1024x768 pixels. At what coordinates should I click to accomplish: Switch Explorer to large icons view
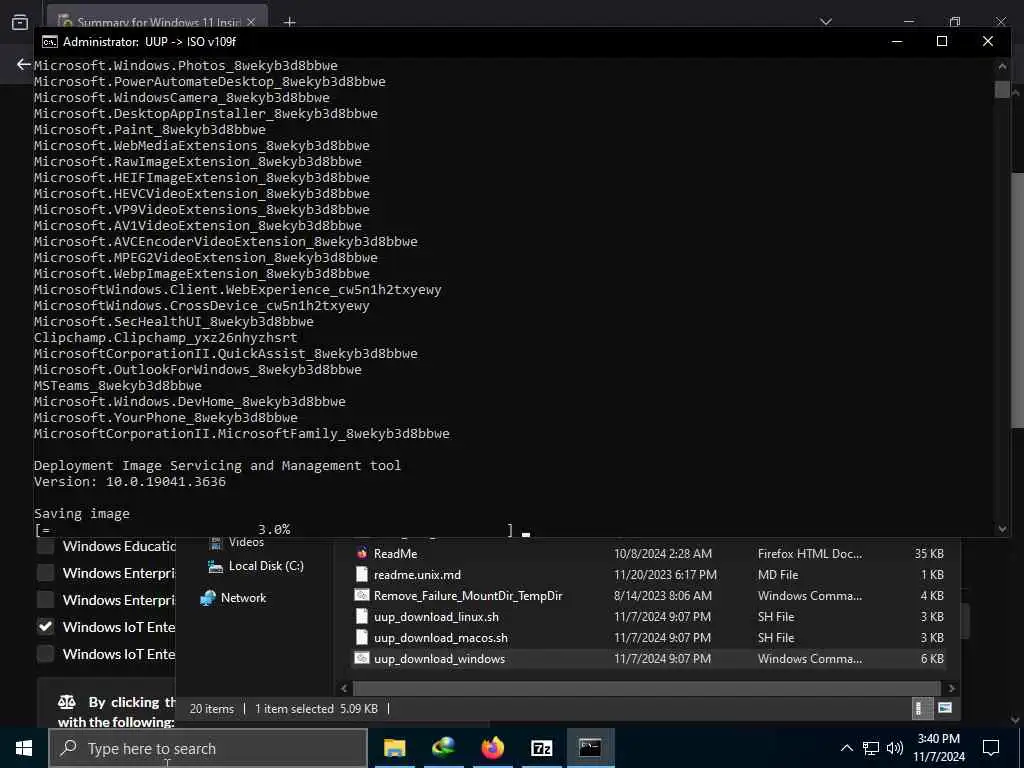pyautogui.click(x=944, y=708)
